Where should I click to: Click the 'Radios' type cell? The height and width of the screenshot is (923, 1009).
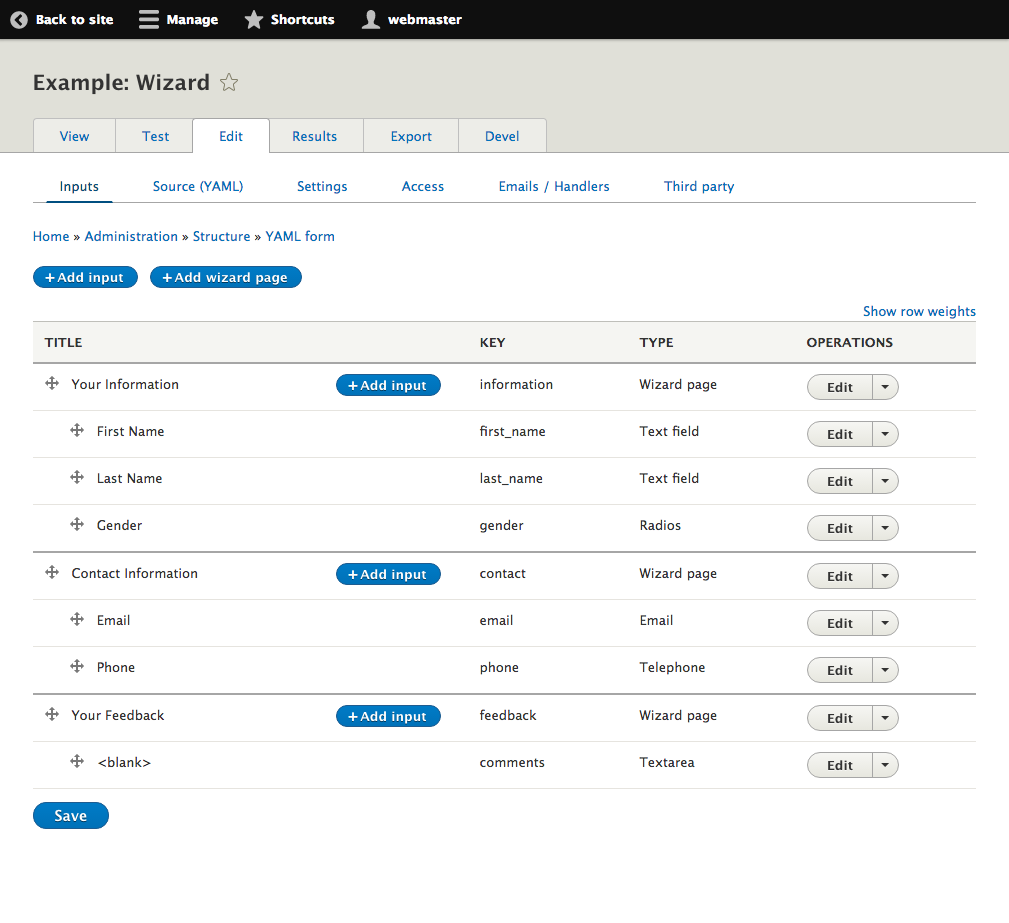pyautogui.click(x=660, y=525)
